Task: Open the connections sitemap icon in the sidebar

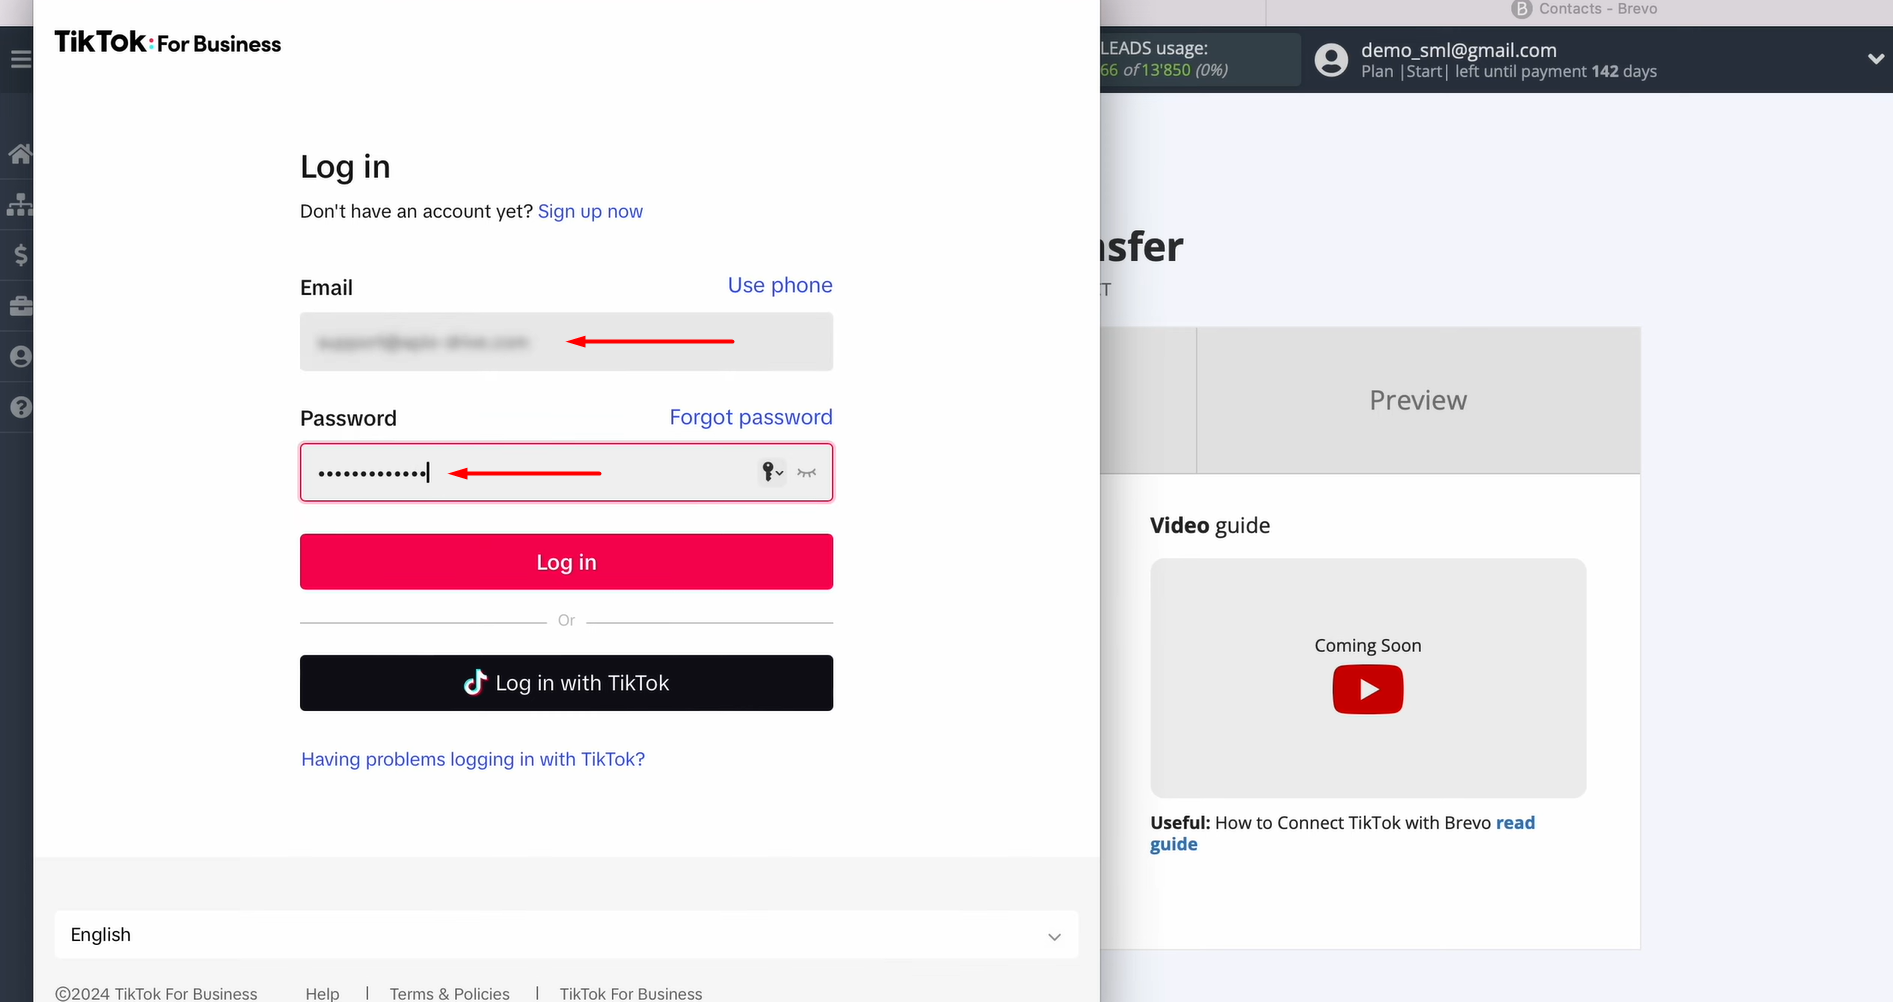Action: coord(20,205)
